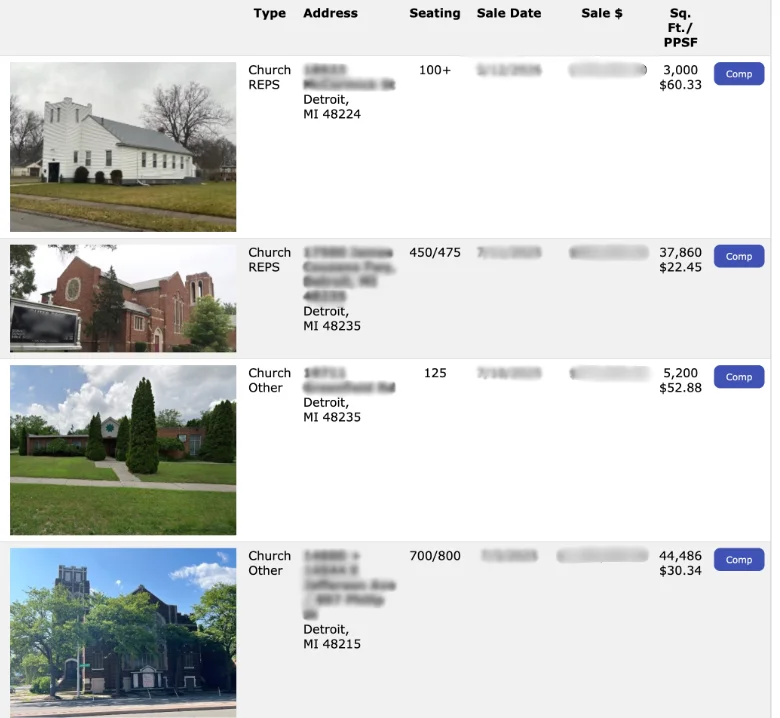Click the Sq. Ft./PPSF column header
Image resolution: width=780 pixels, height=718 pixels.
coord(681,27)
